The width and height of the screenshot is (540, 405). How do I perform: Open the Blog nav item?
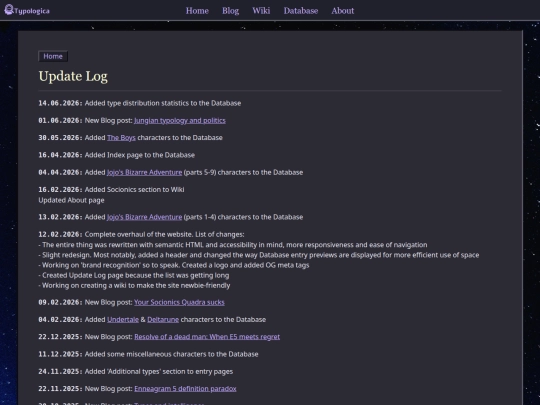click(230, 11)
